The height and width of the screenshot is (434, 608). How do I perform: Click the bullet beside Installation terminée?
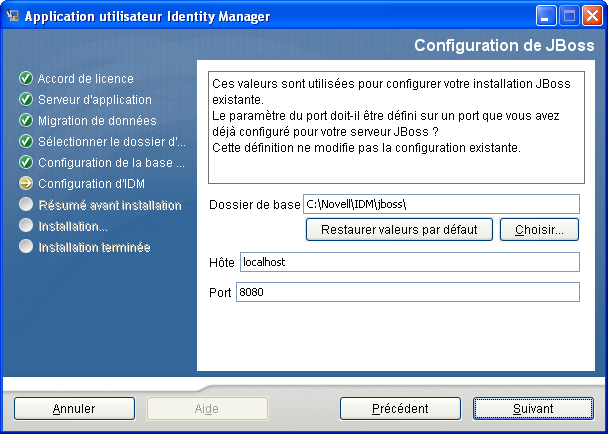[25, 247]
